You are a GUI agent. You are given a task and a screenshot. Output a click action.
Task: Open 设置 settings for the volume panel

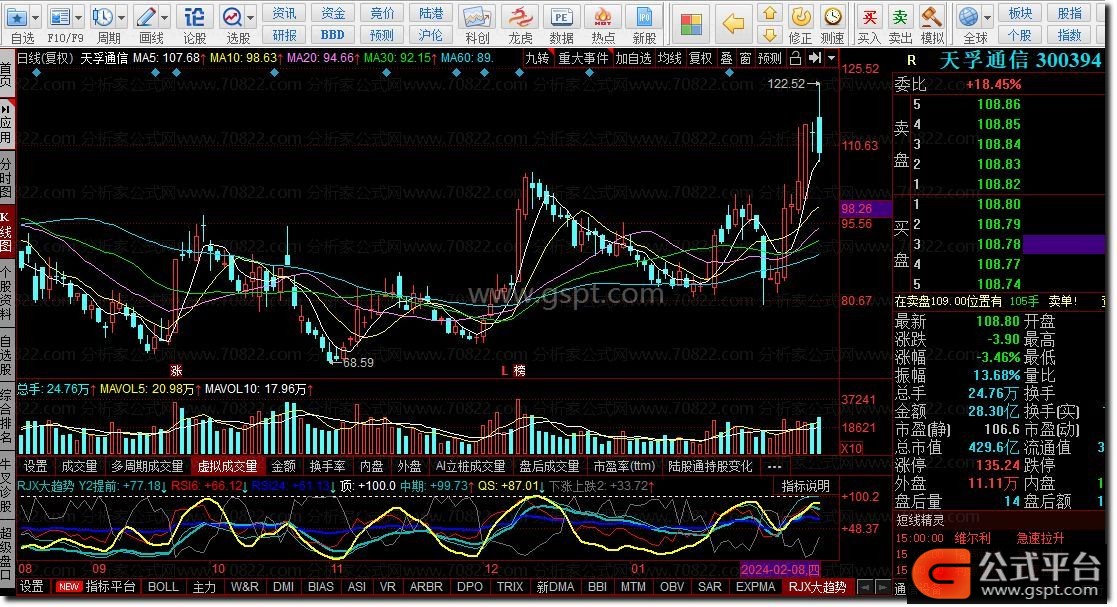pos(35,467)
